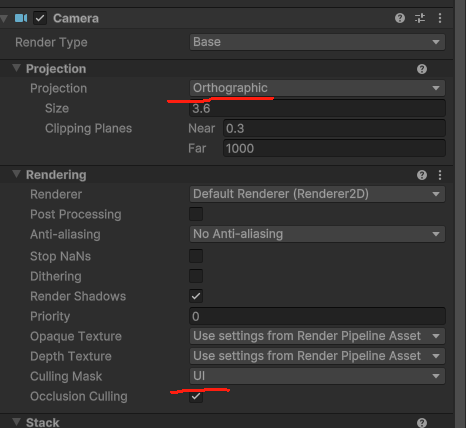Collapse the Rendering section foldout
466x428 pixels.
(x=16, y=174)
